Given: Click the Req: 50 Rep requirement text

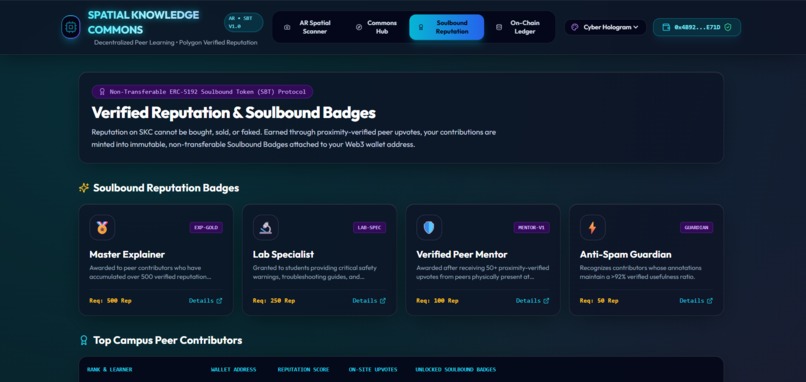Looking at the screenshot, I should 599,301.
